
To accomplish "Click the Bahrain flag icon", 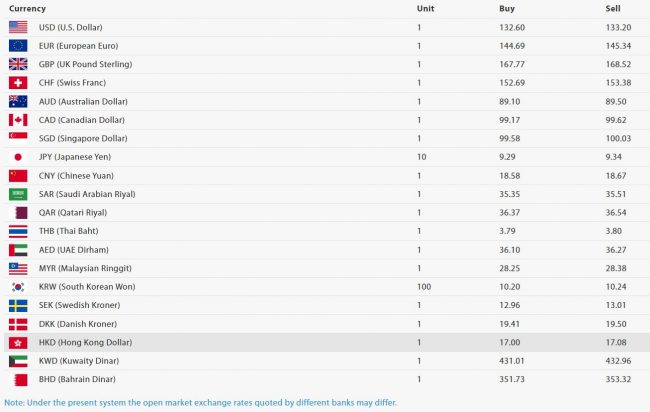I will [x=18, y=380].
